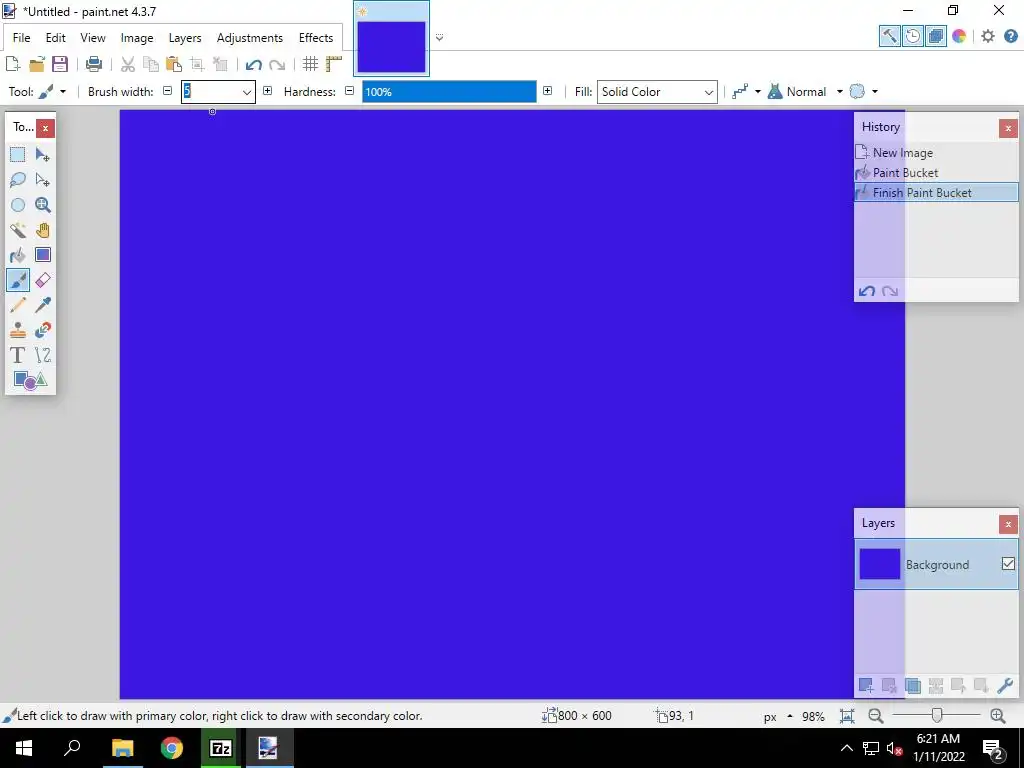The width and height of the screenshot is (1024, 768).
Task: Select the Paintbrush tool
Action: pos(18,280)
